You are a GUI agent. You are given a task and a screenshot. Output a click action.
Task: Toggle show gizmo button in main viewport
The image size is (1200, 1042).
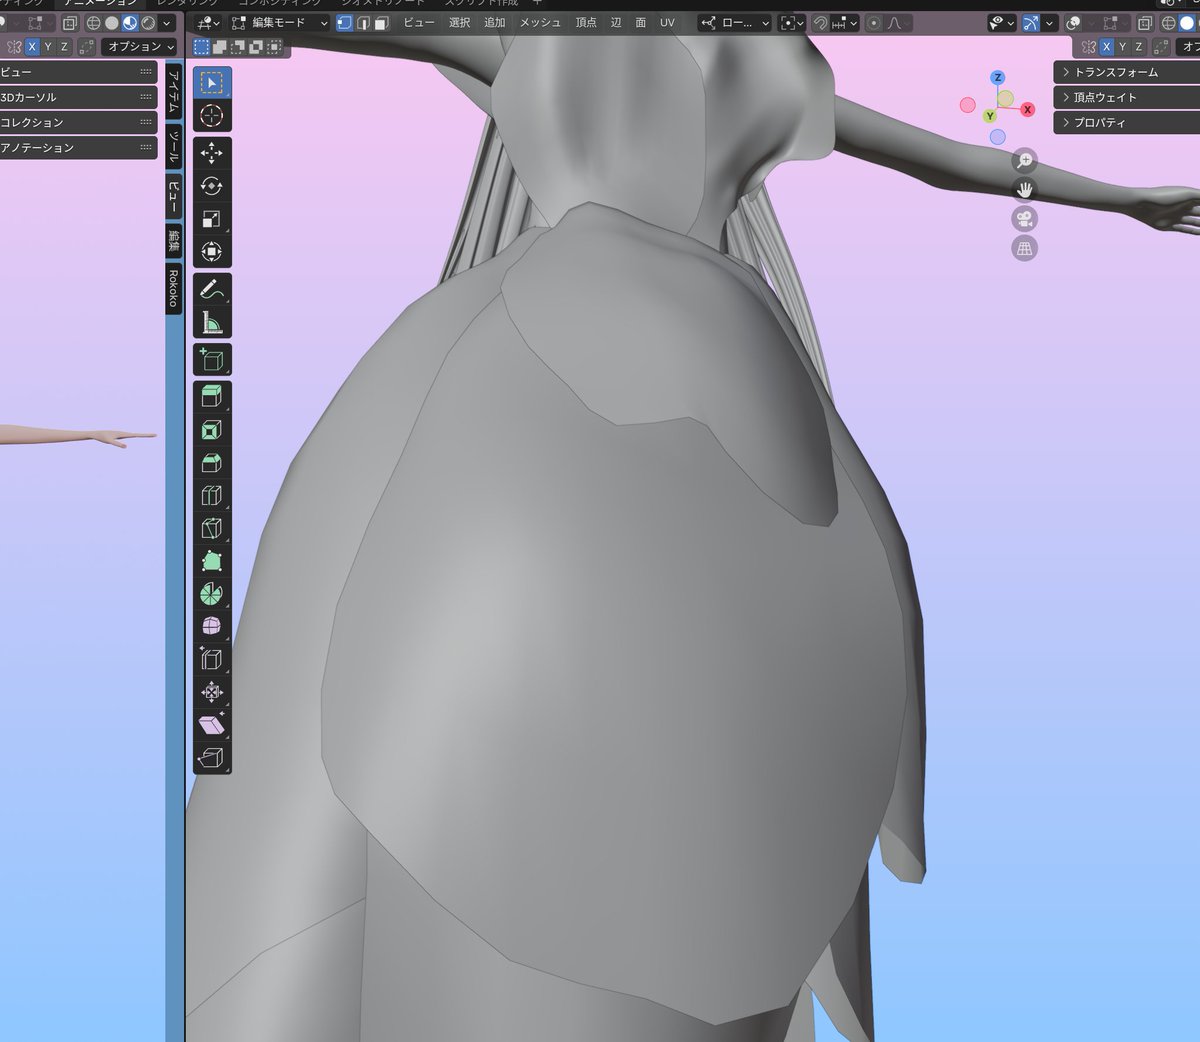(1030, 22)
